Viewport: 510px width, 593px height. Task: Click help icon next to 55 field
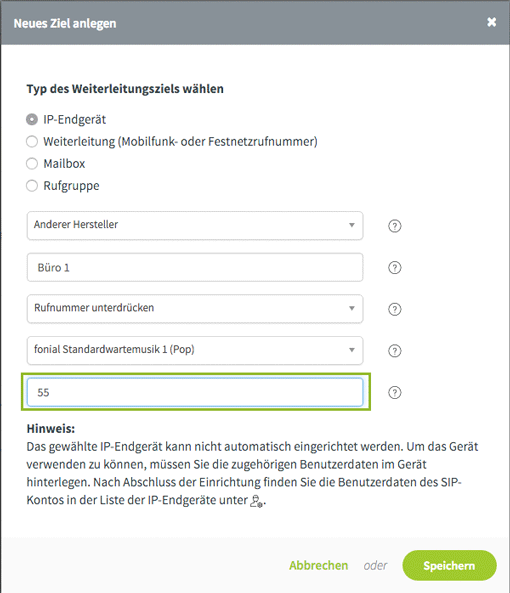tap(394, 393)
